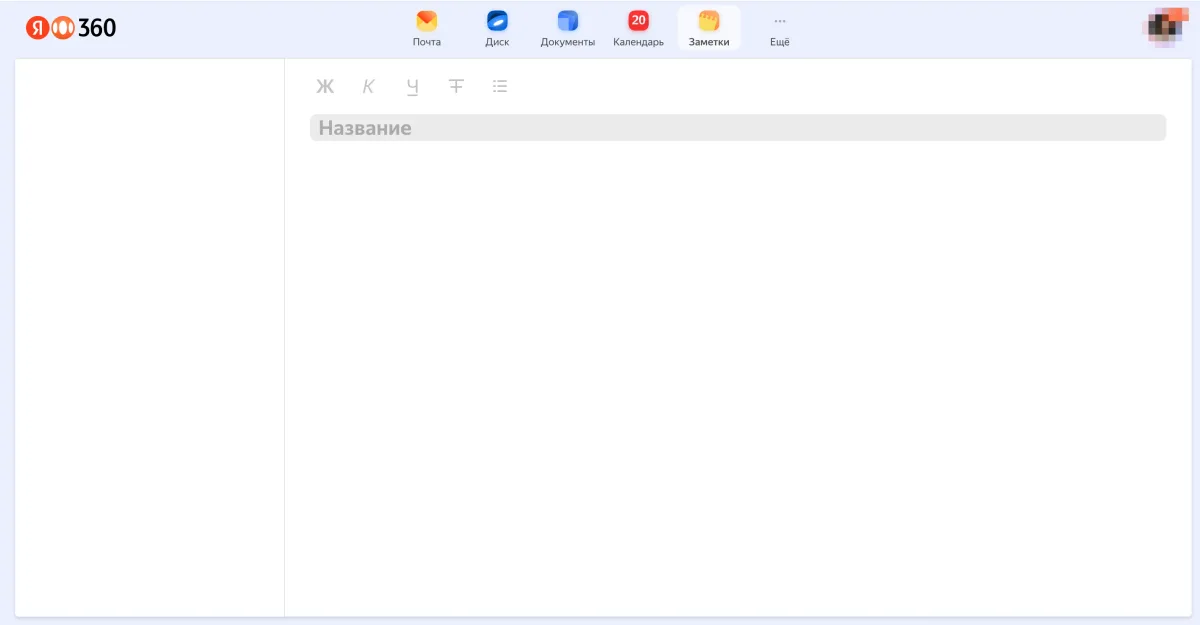Toggle underline formatting (Ч)

[412, 87]
